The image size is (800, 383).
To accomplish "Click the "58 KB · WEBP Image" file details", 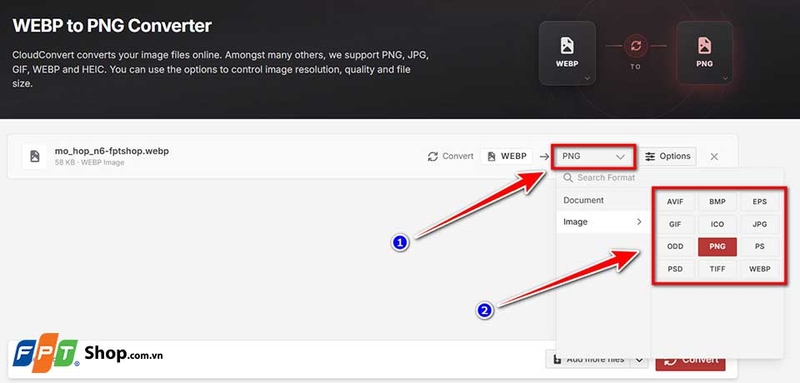I will tap(89, 163).
